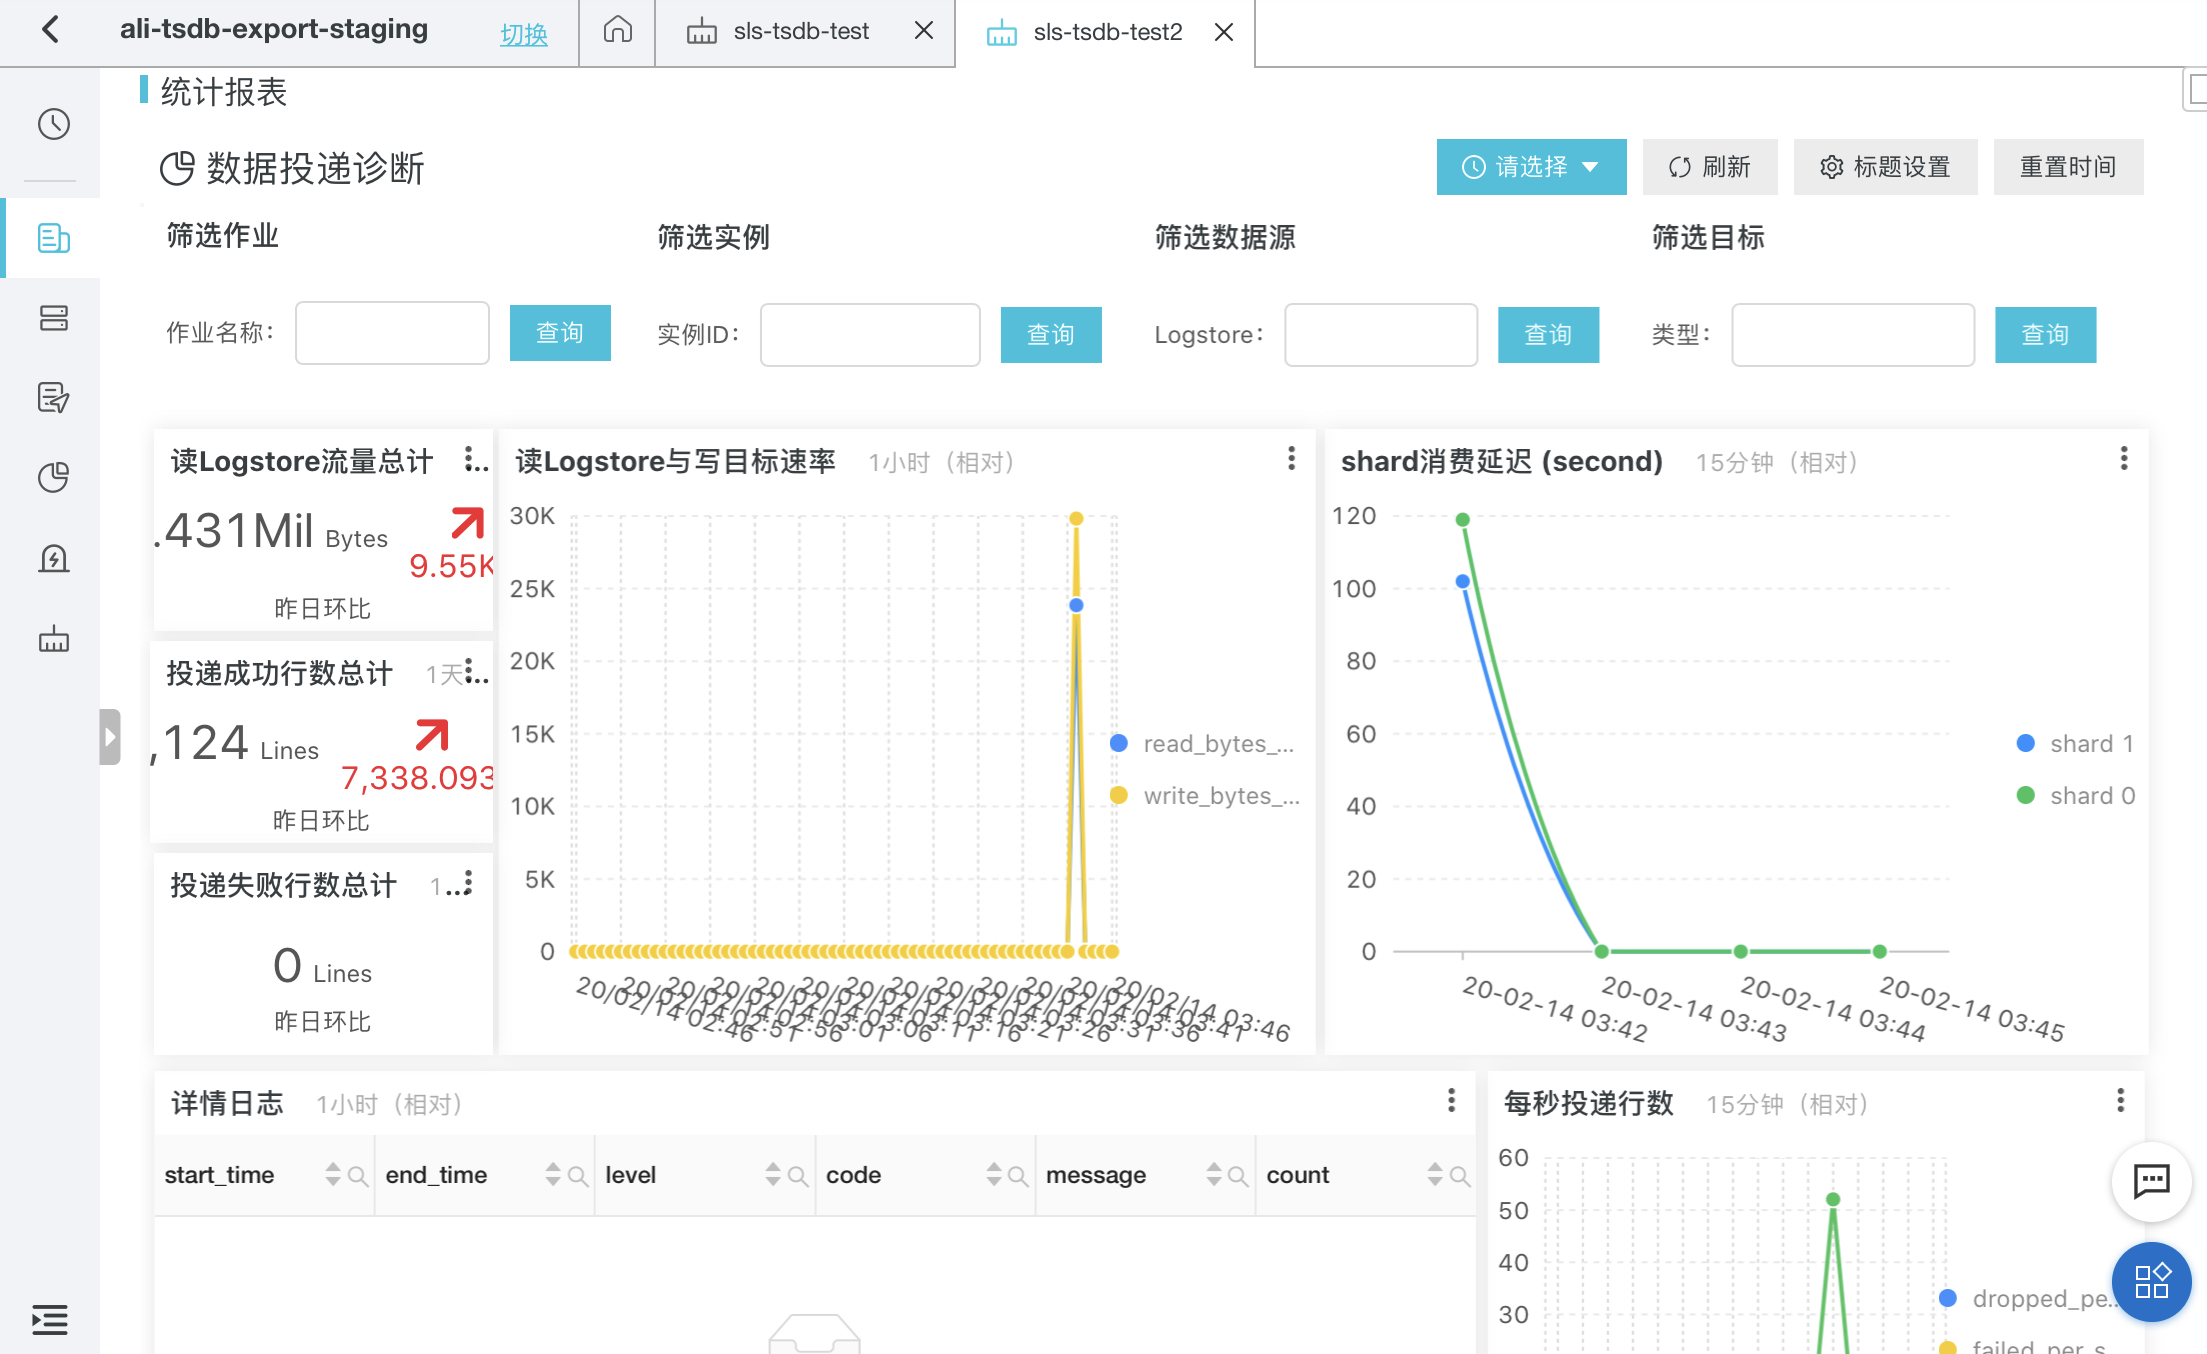Expand the collapsed side panel arrow
Image resolution: width=2207 pixels, height=1354 pixels.
point(110,737)
